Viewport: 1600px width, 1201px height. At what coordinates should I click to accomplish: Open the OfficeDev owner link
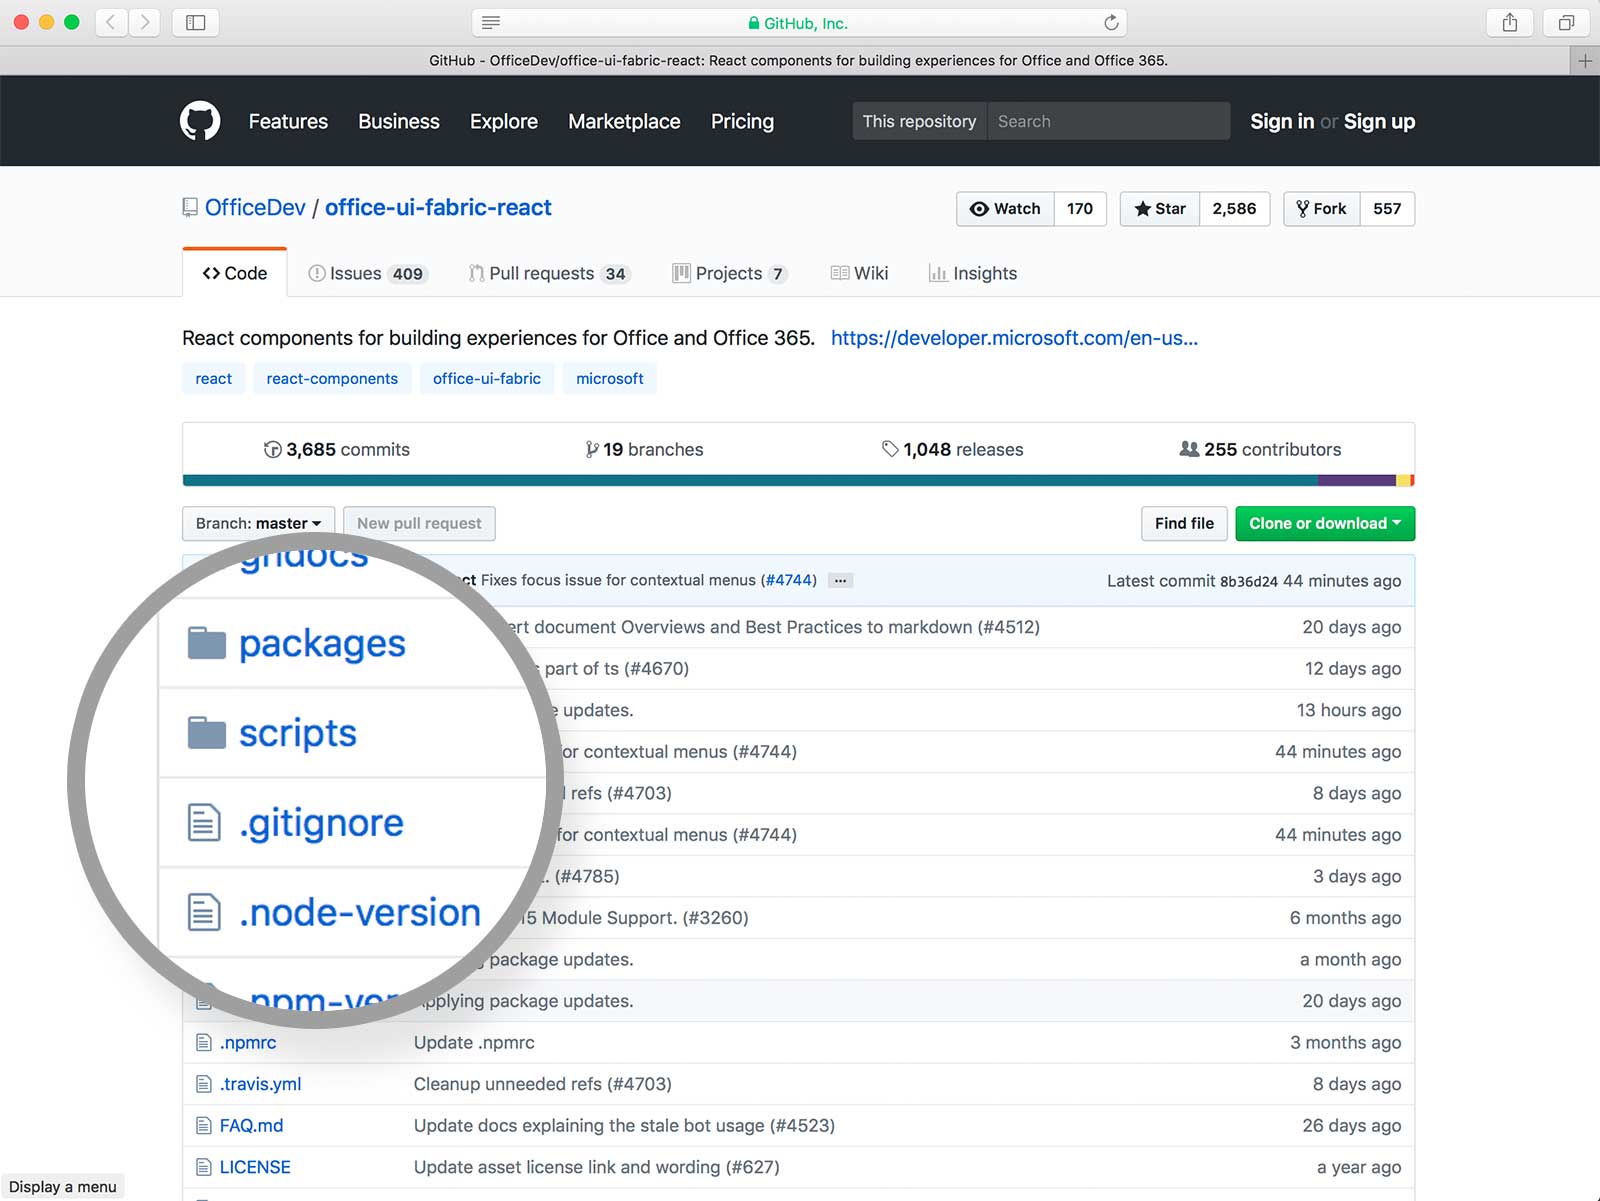(255, 208)
